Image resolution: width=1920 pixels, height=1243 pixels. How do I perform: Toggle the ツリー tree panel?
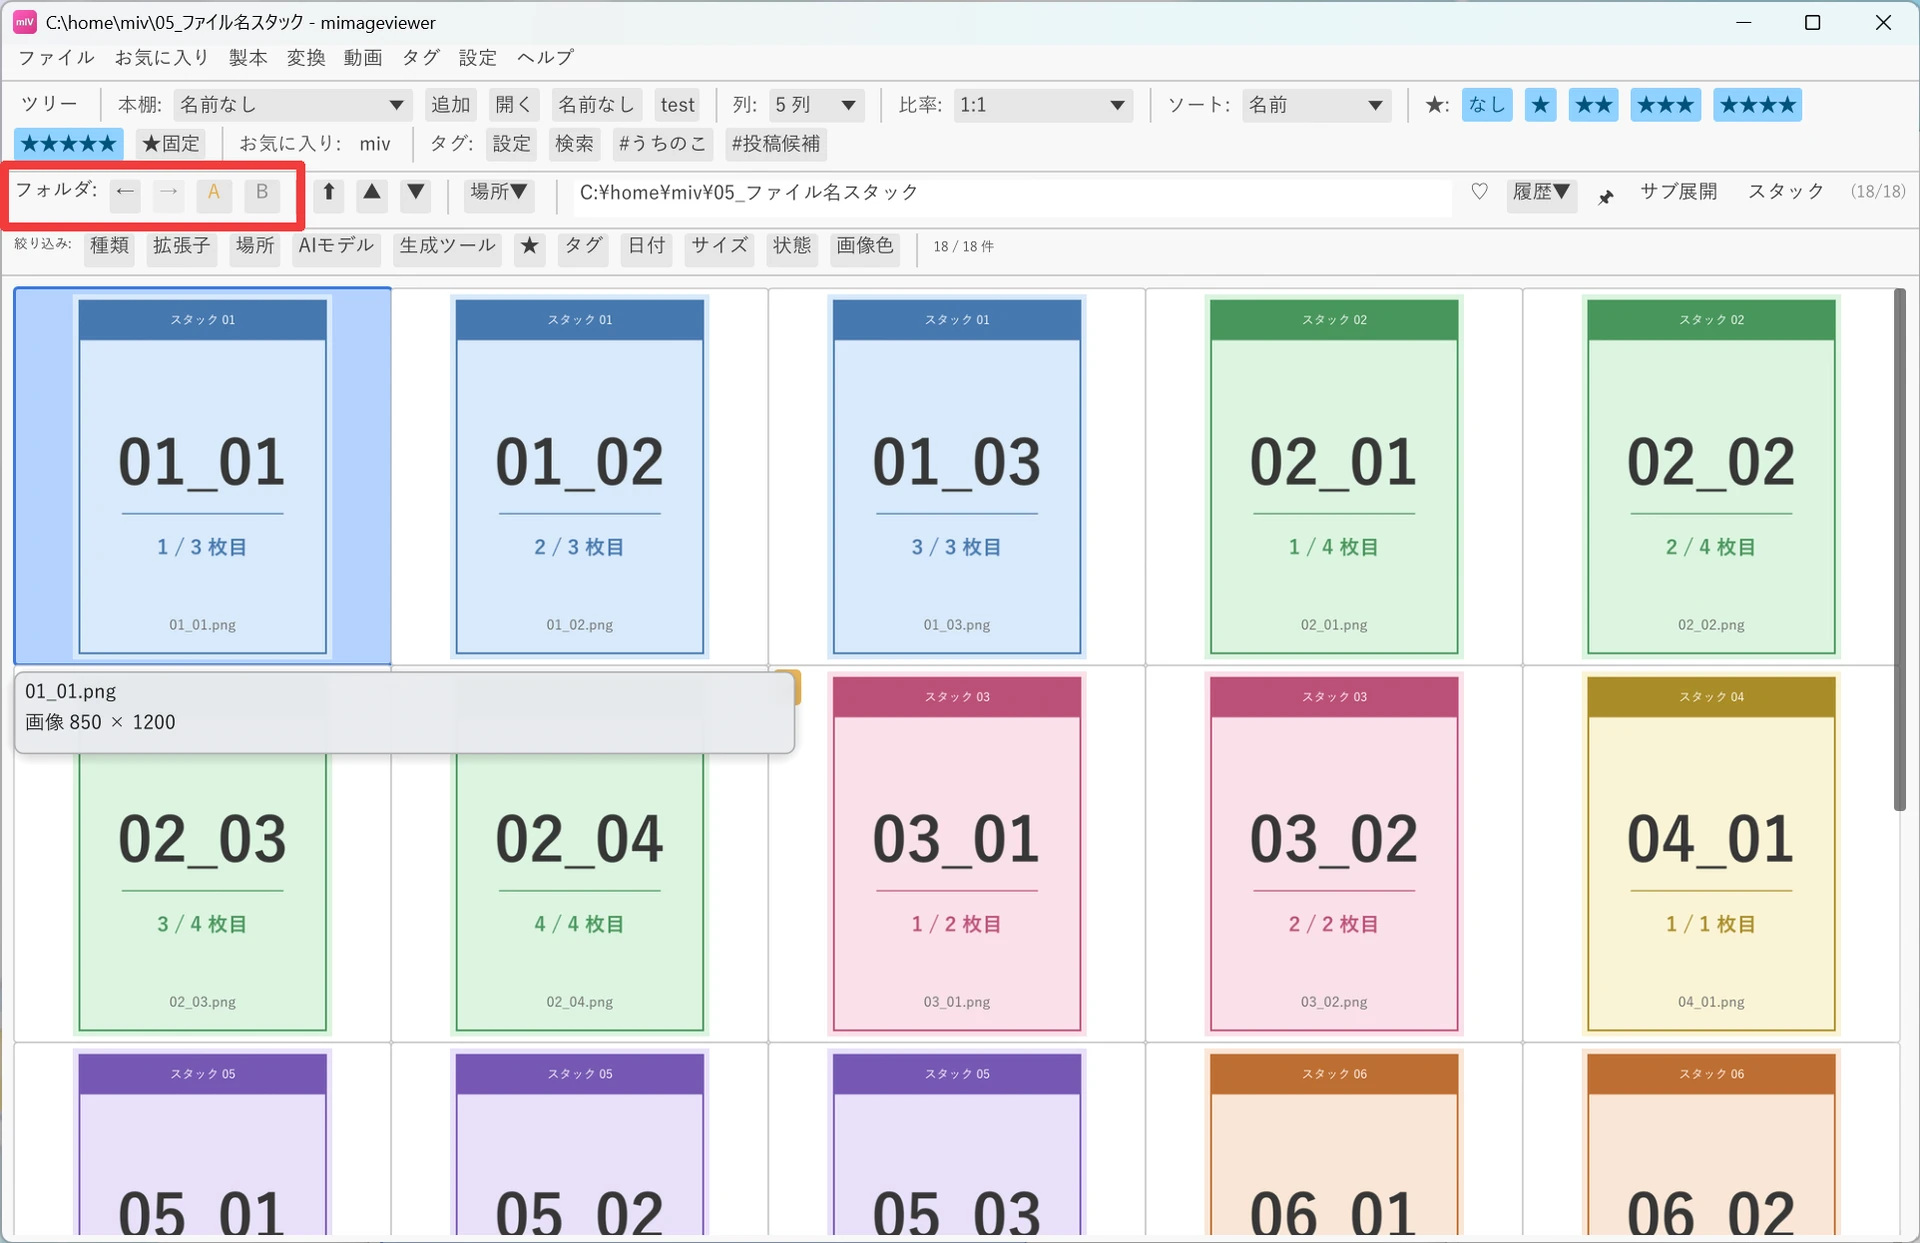coord(50,104)
